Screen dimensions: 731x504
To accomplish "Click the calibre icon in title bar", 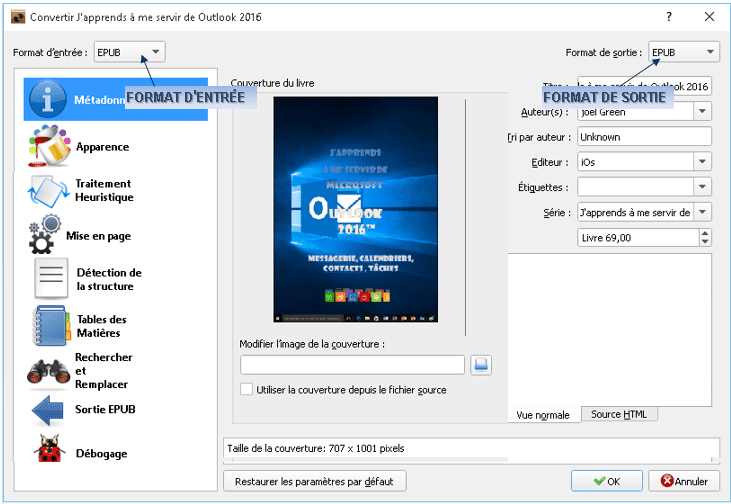I will pyautogui.click(x=18, y=17).
